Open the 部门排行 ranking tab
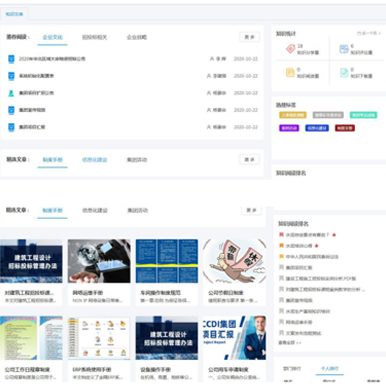 coord(292,369)
